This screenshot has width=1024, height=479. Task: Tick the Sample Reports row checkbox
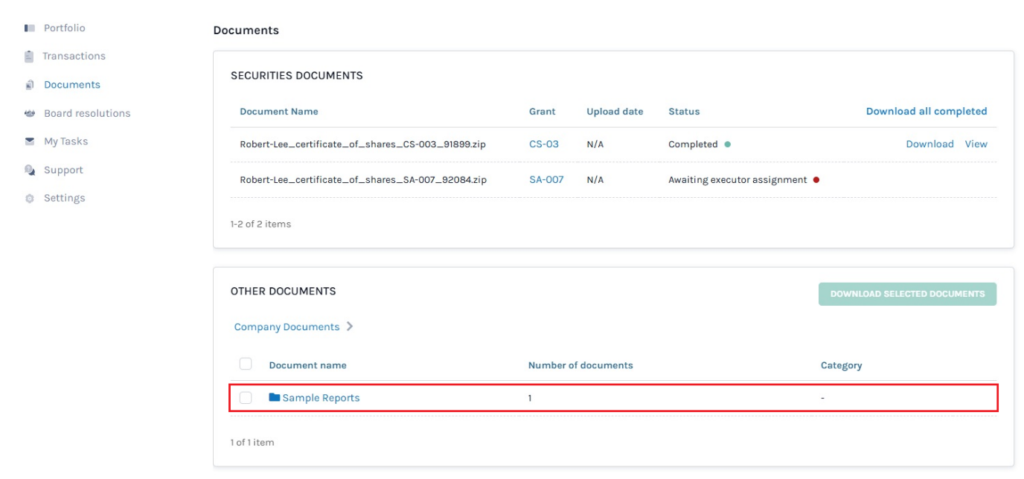pyautogui.click(x=246, y=398)
